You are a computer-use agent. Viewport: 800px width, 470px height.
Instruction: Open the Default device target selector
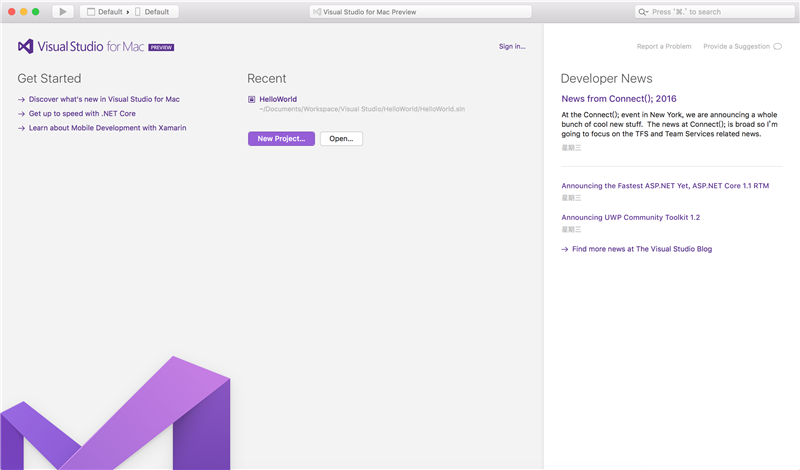pyautogui.click(x=152, y=12)
